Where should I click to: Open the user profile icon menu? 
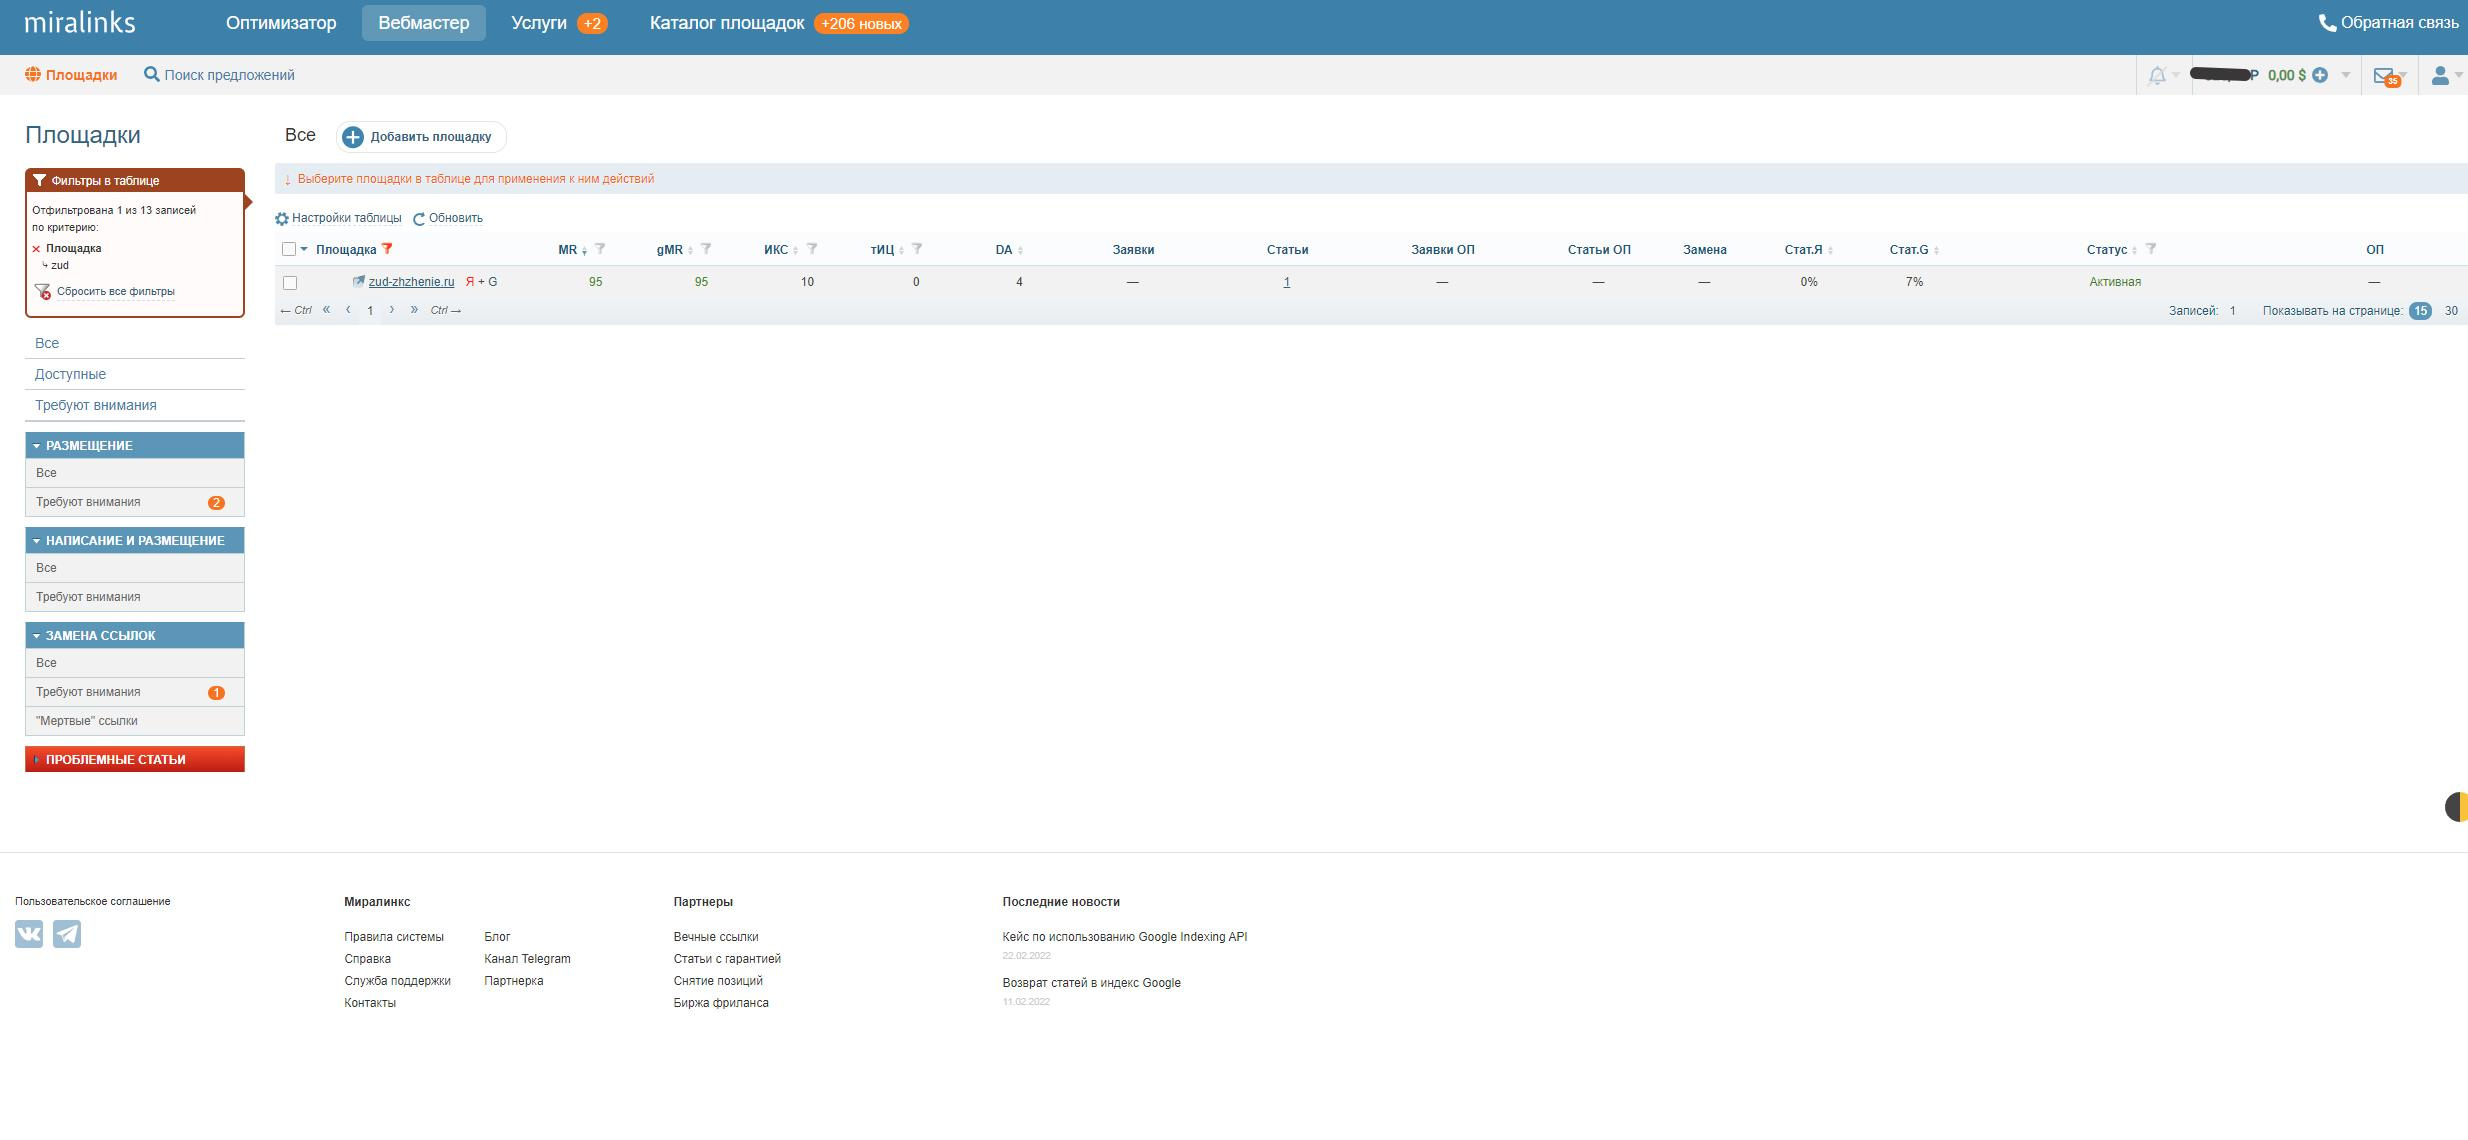click(2440, 75)
